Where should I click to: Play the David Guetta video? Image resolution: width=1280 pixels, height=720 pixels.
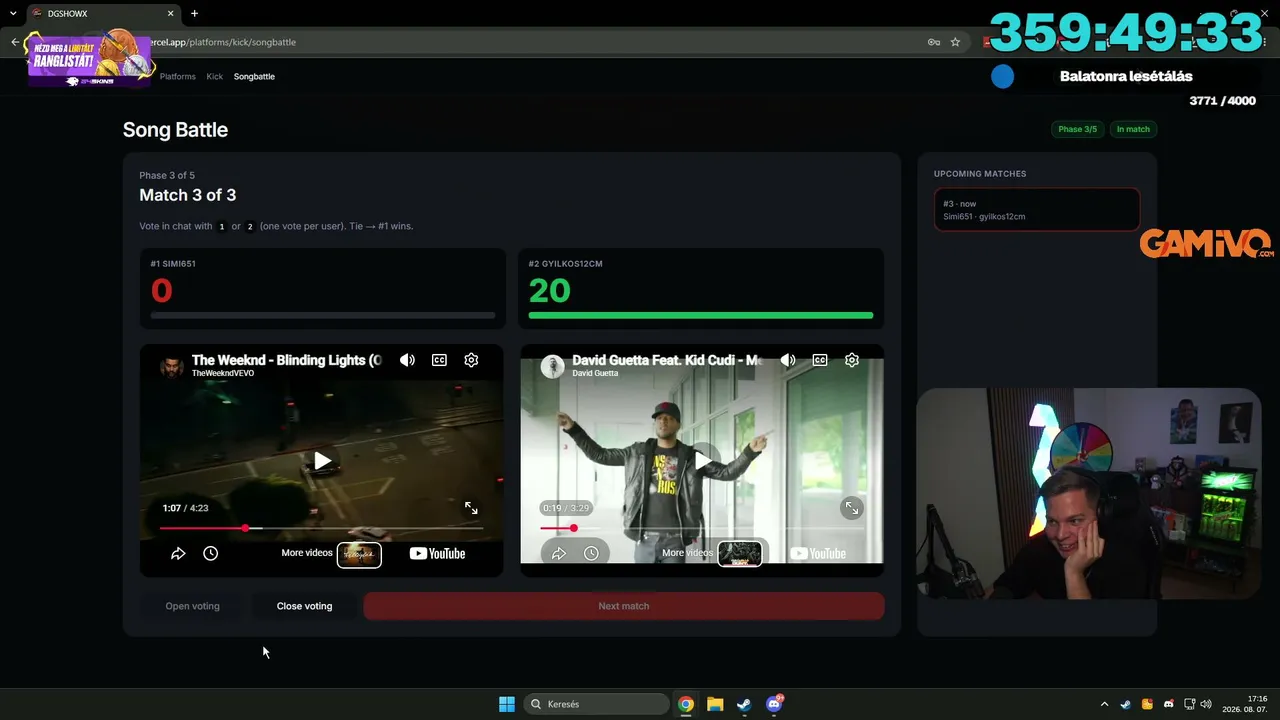coord(703,461)
